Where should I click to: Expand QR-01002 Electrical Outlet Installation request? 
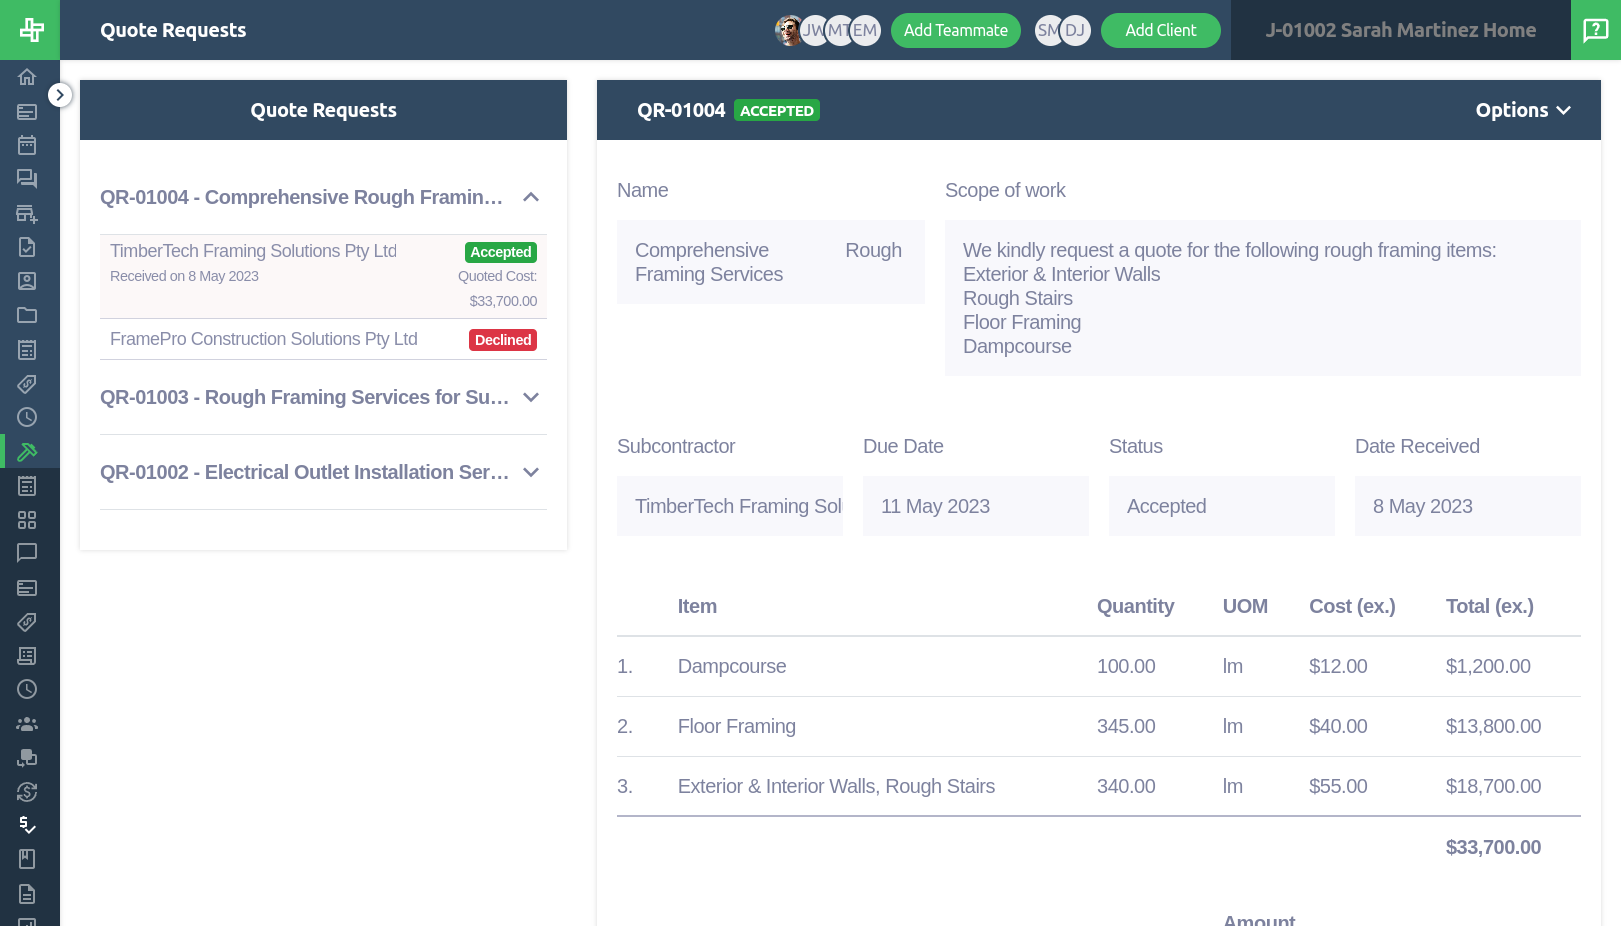(531, 472)
